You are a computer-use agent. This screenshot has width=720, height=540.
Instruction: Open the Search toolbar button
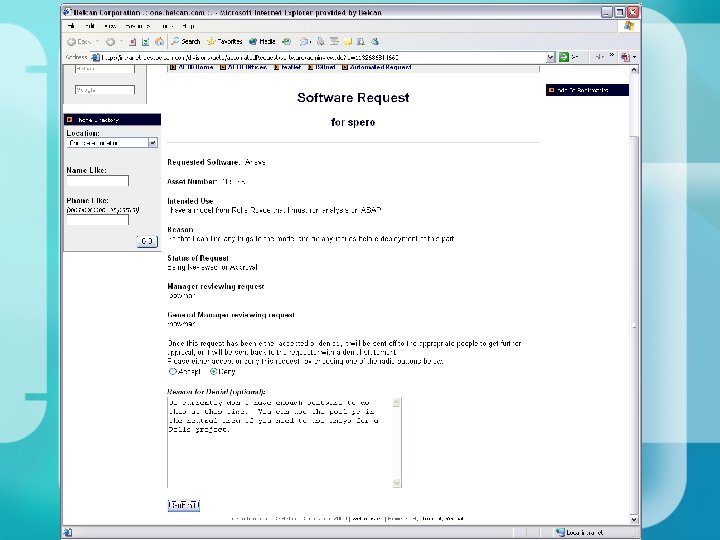point(186,42)
